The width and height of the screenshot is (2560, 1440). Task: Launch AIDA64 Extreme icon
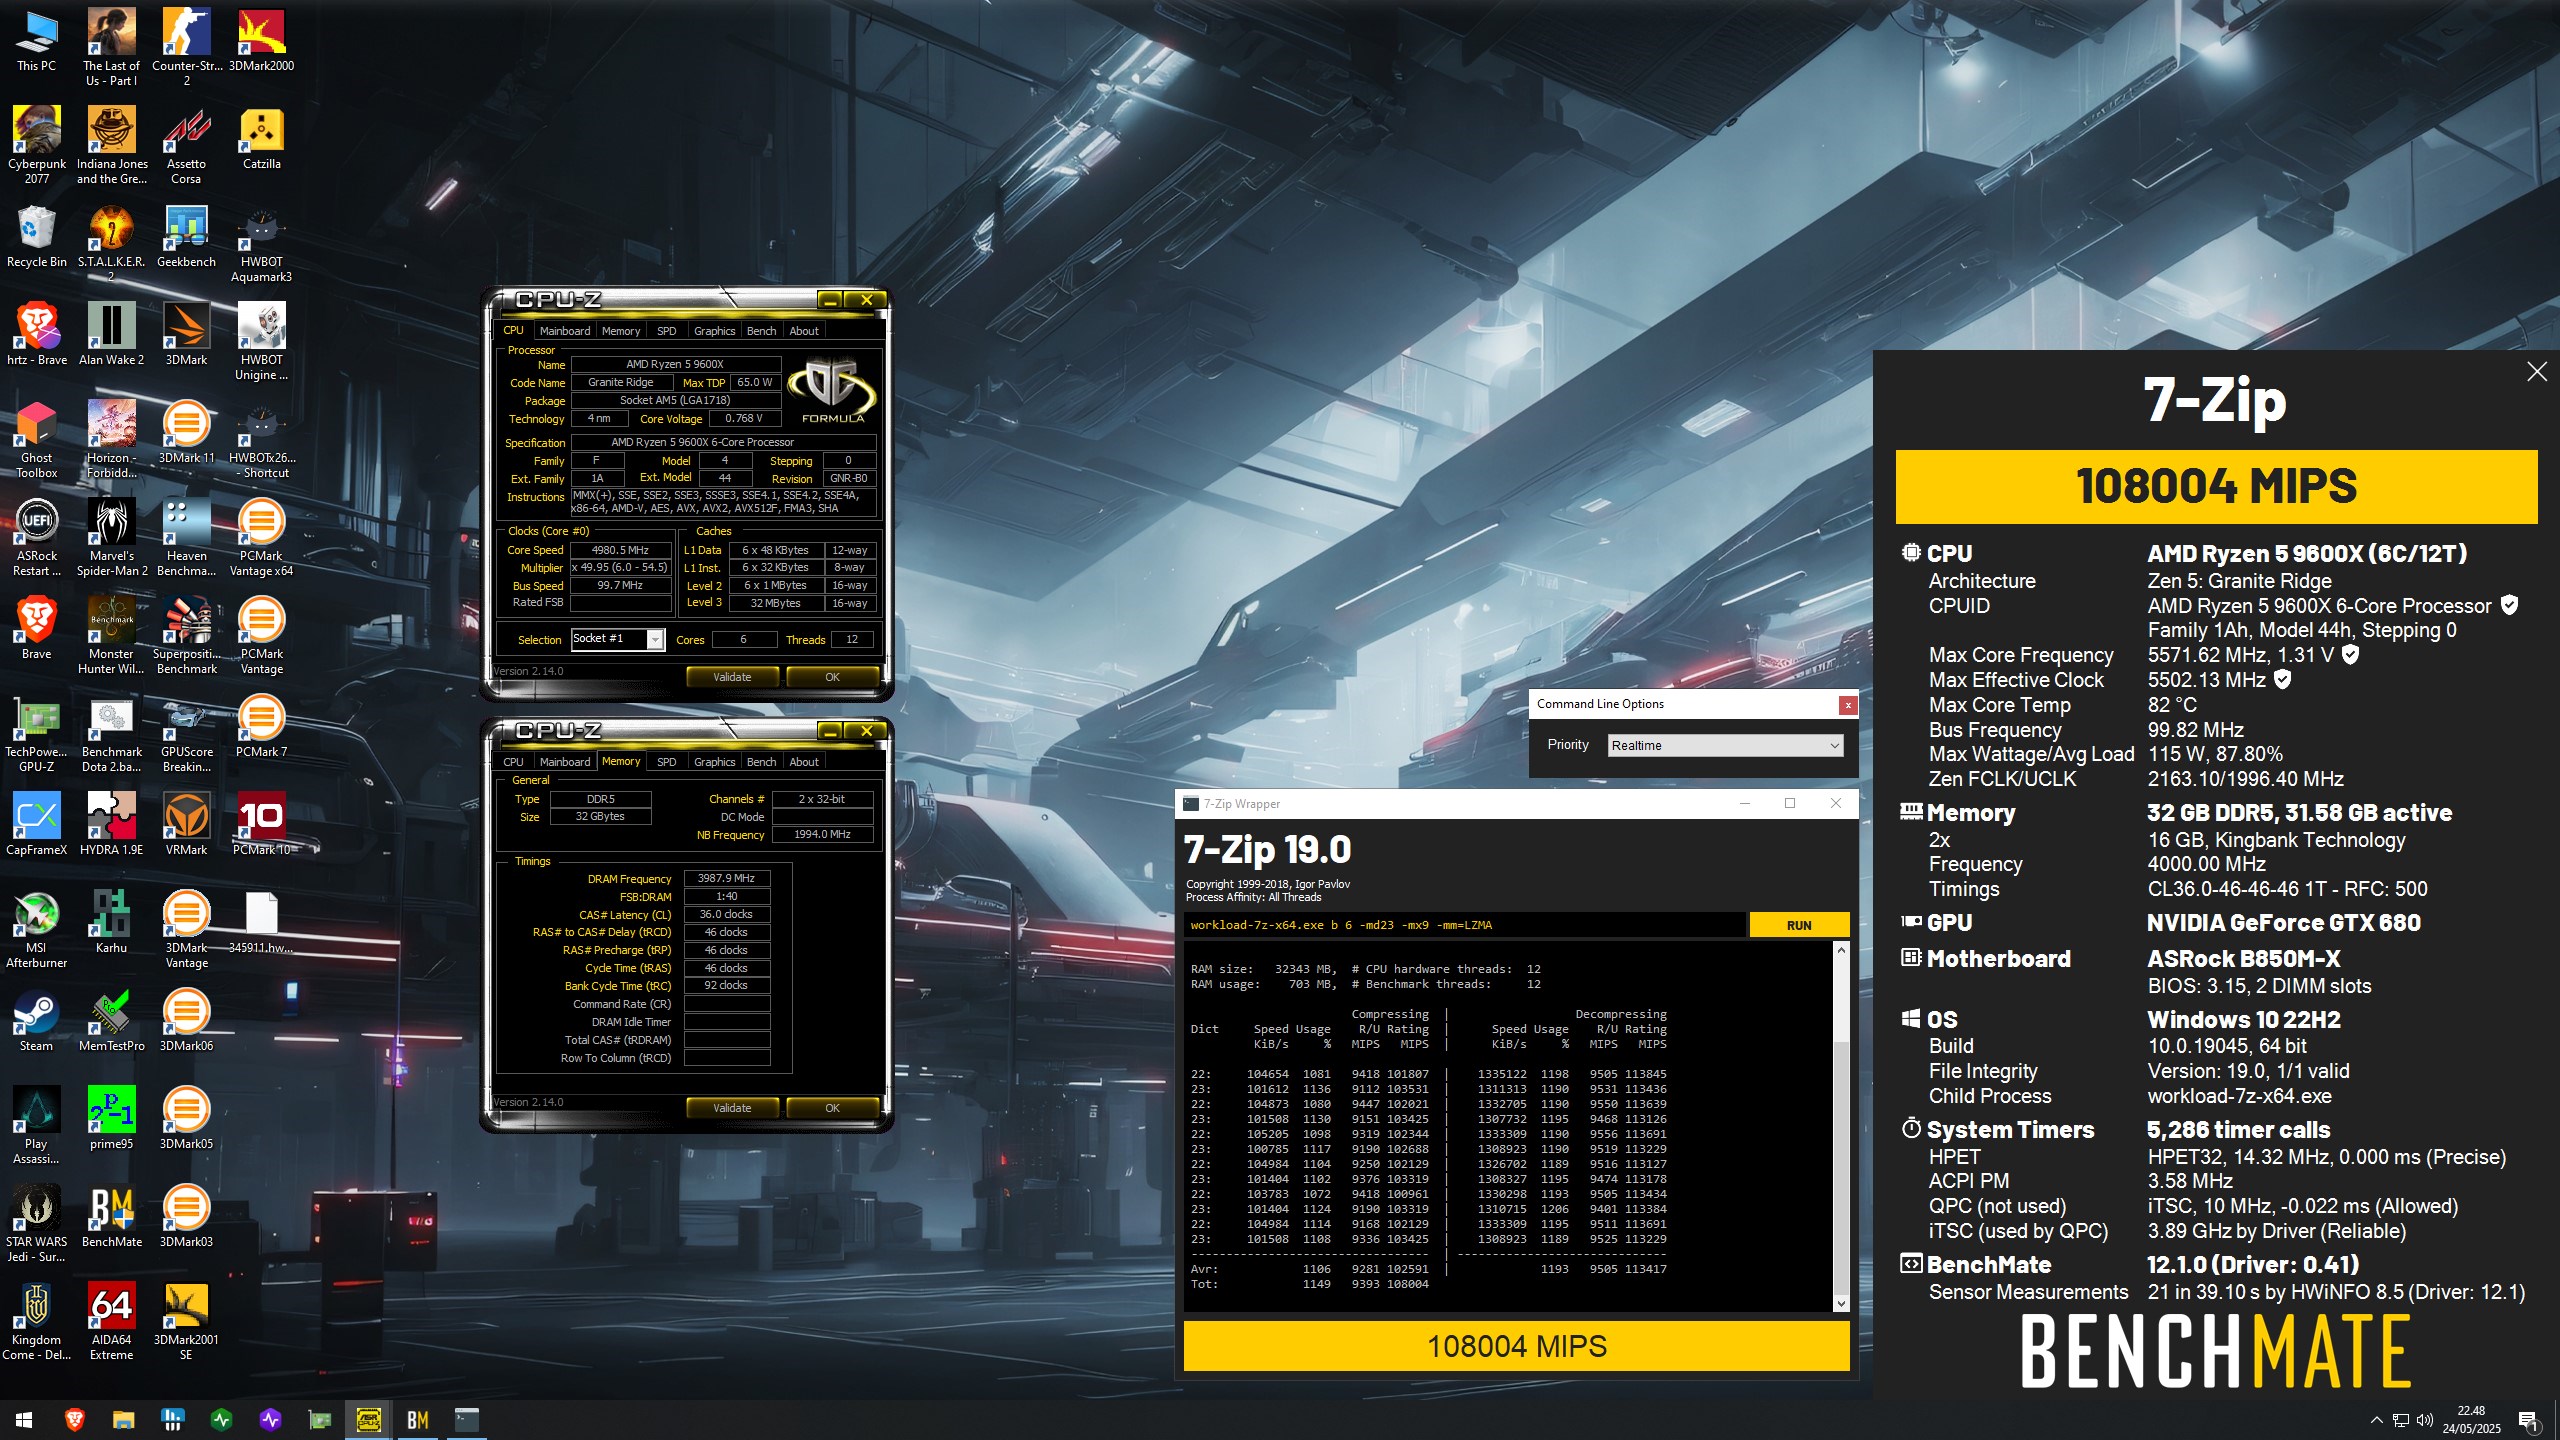pos(111,1321)
